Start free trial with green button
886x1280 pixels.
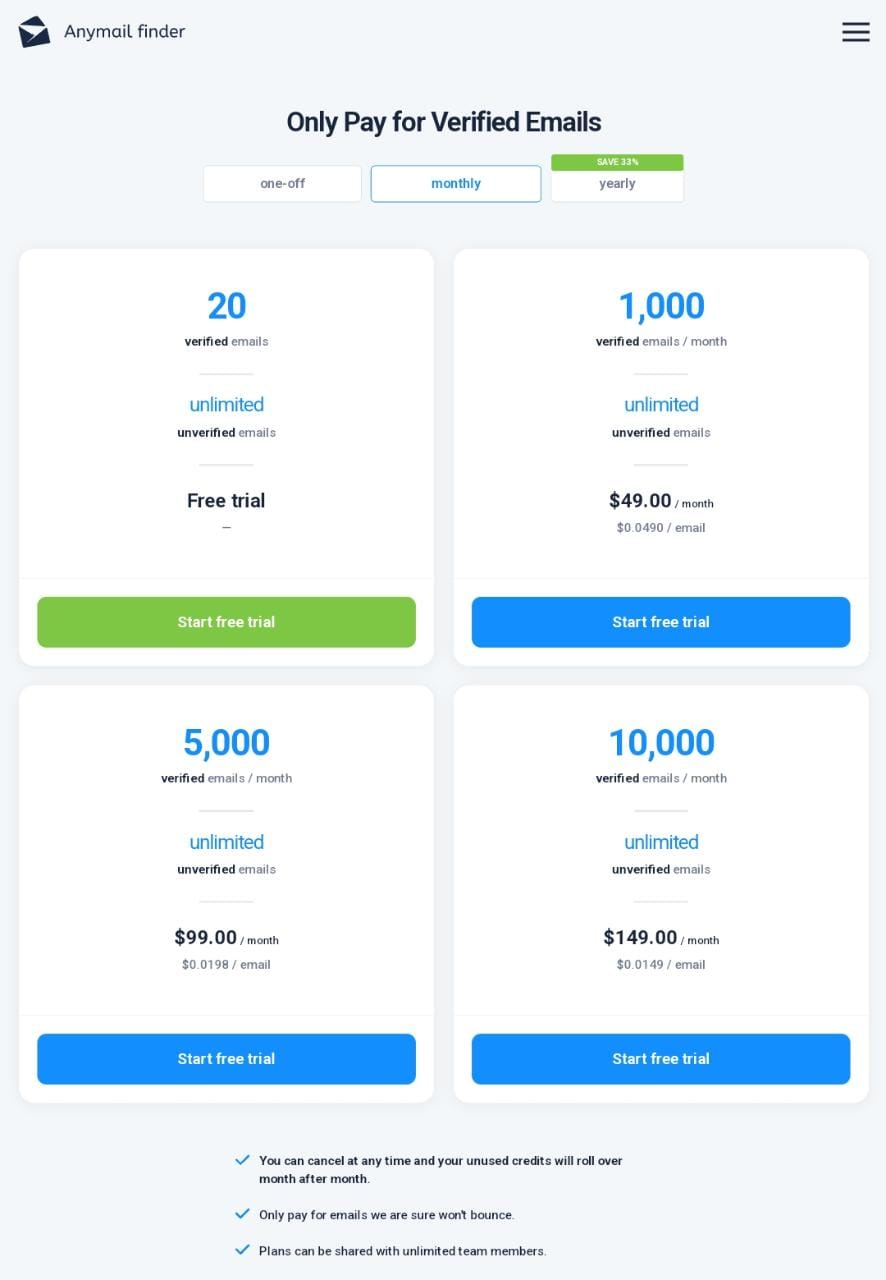click(226, 622)
